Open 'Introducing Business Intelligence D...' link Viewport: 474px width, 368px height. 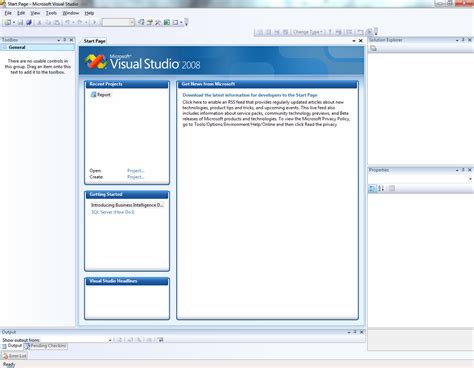[127, 205]
